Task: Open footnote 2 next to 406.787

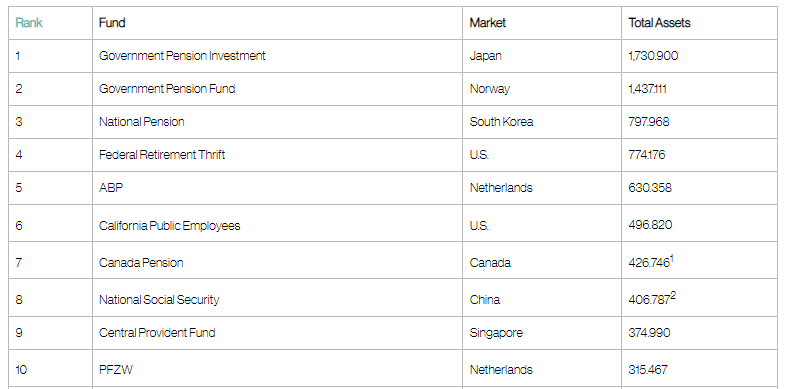Action: coord(673,296)
